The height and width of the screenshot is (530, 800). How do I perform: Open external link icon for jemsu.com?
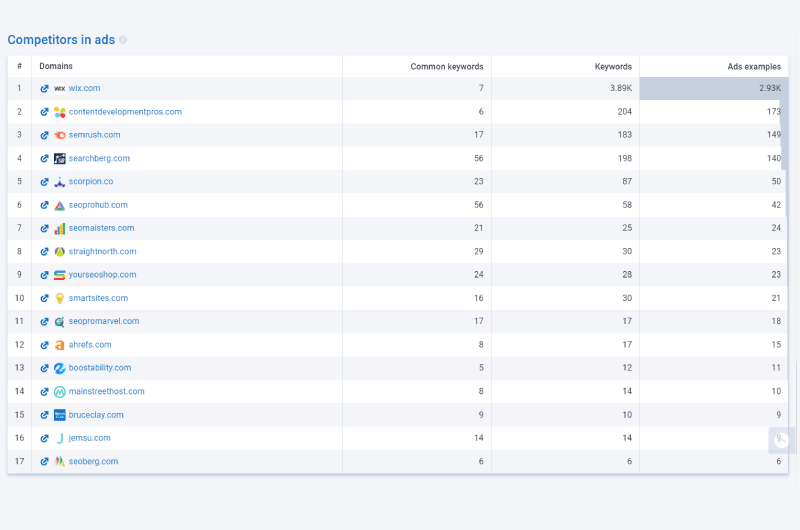[x=44, y=438]
